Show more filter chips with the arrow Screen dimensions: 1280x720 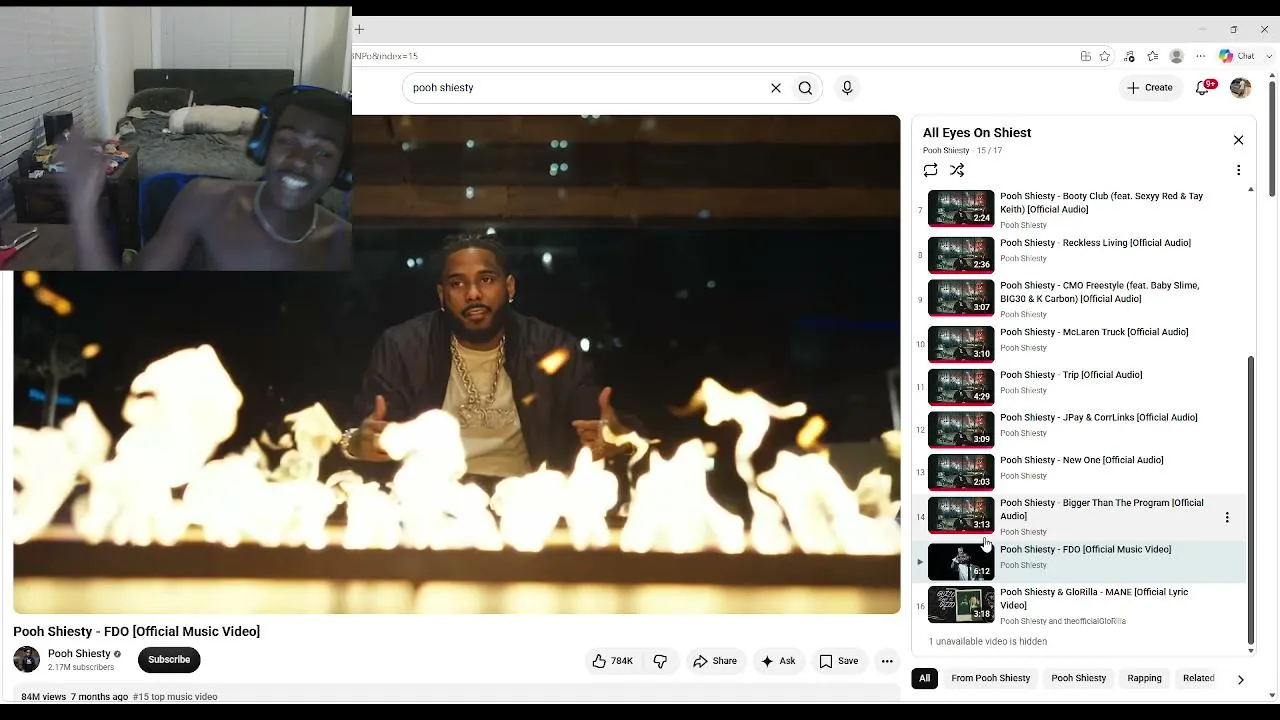(x=1240, y=679)
